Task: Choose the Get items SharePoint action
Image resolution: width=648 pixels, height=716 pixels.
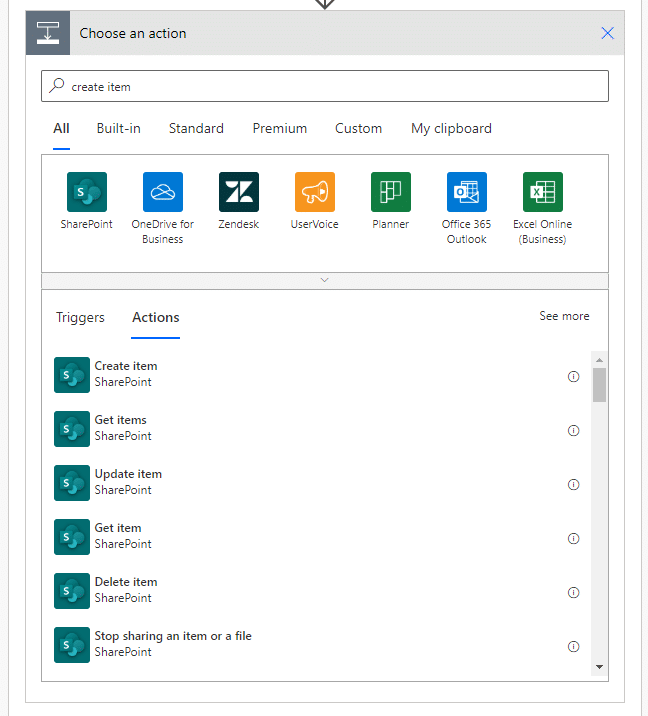Action: click(x=317, y=429)
